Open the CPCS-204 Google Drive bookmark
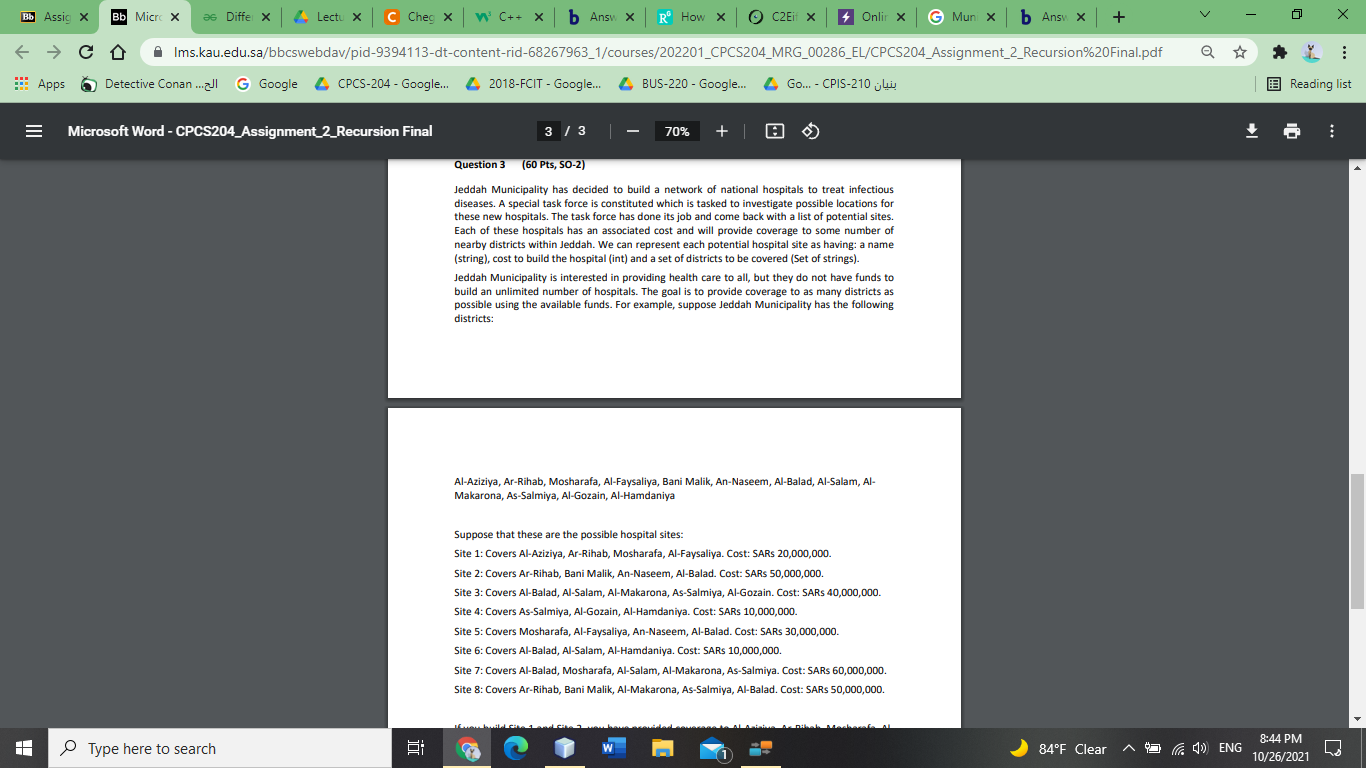Viewport: 1366px width, 768px height. click(381, 84)
